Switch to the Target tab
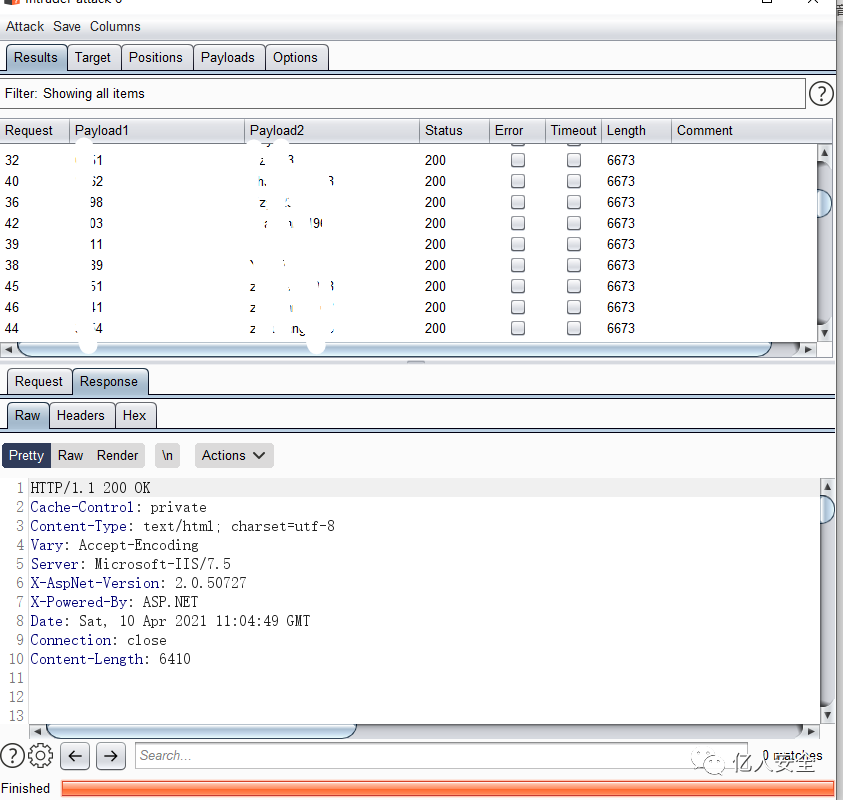843x800 pixels. [x=93, y=58]
